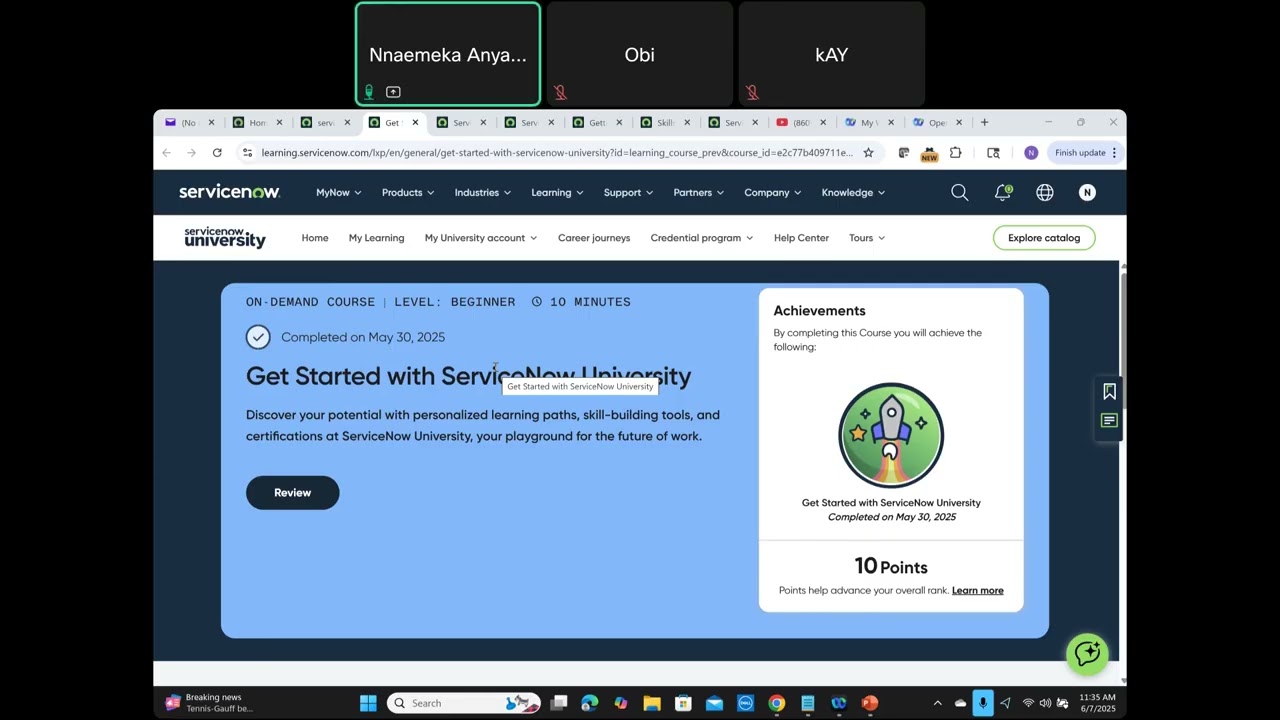Open the notes icon on the side panel
Screen dimensions: 1280x720
tap(1109, 421)
